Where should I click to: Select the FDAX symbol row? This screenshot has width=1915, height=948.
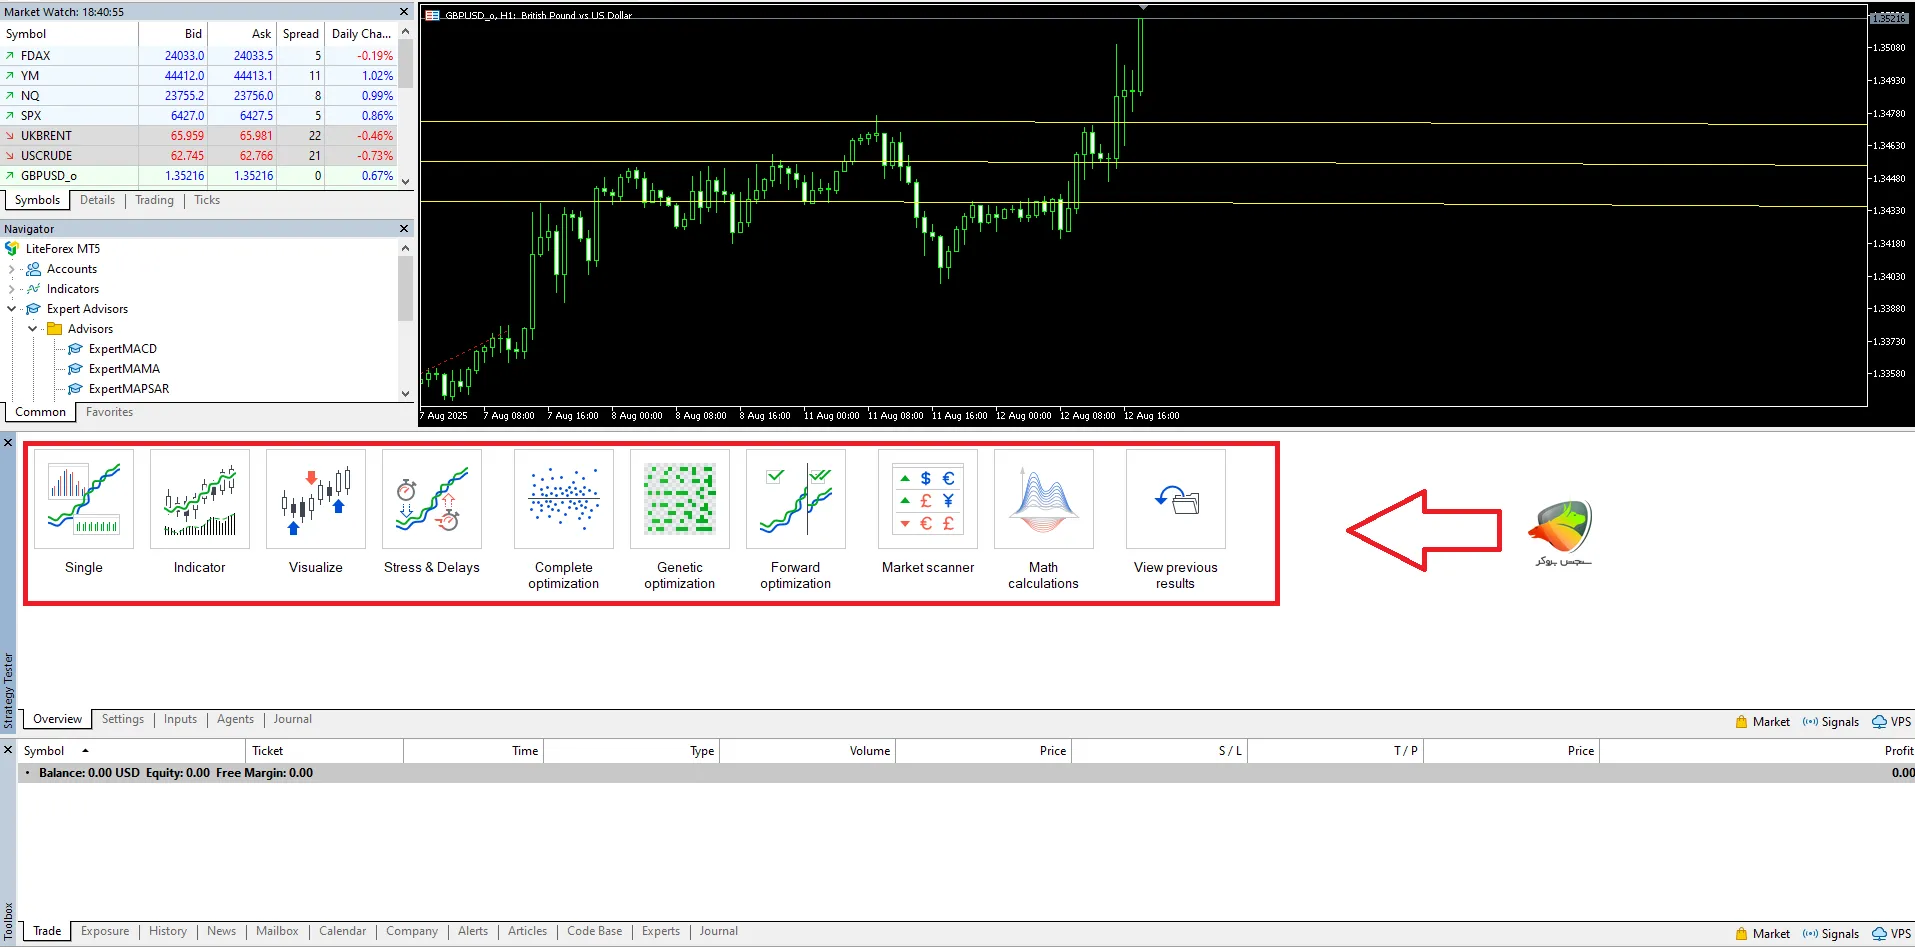(x=198, y=56)
